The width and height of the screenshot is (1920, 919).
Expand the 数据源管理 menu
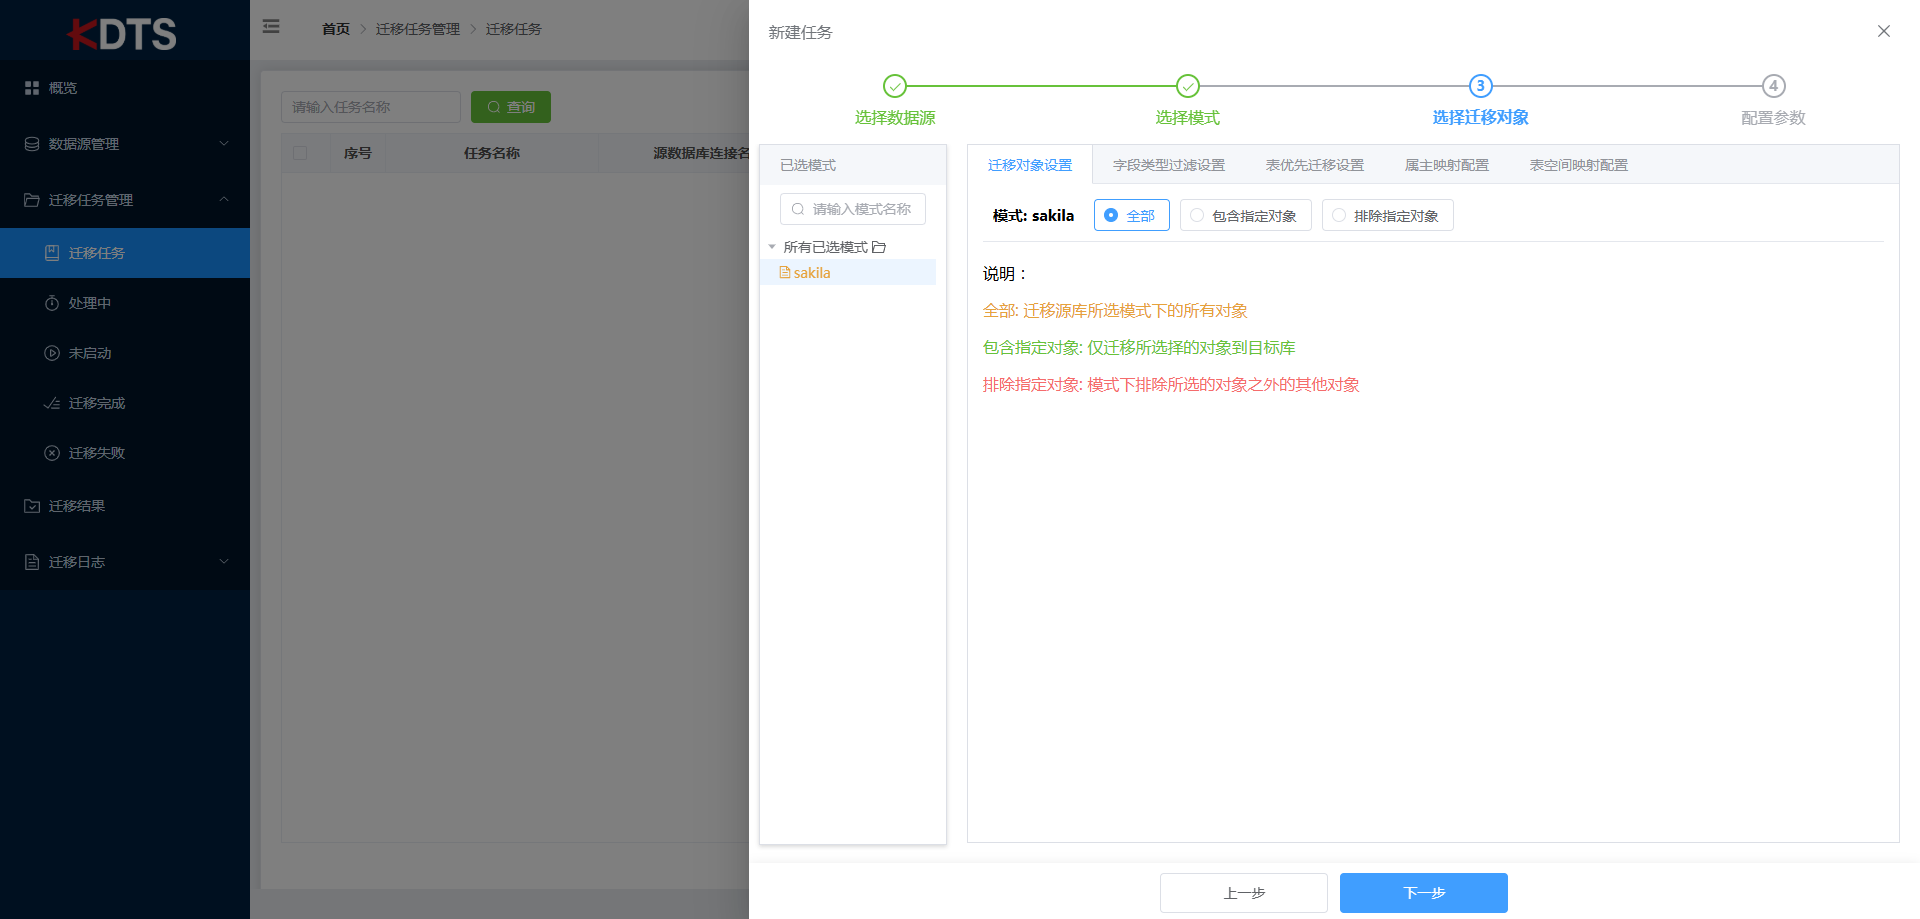[x=125, y=144]
